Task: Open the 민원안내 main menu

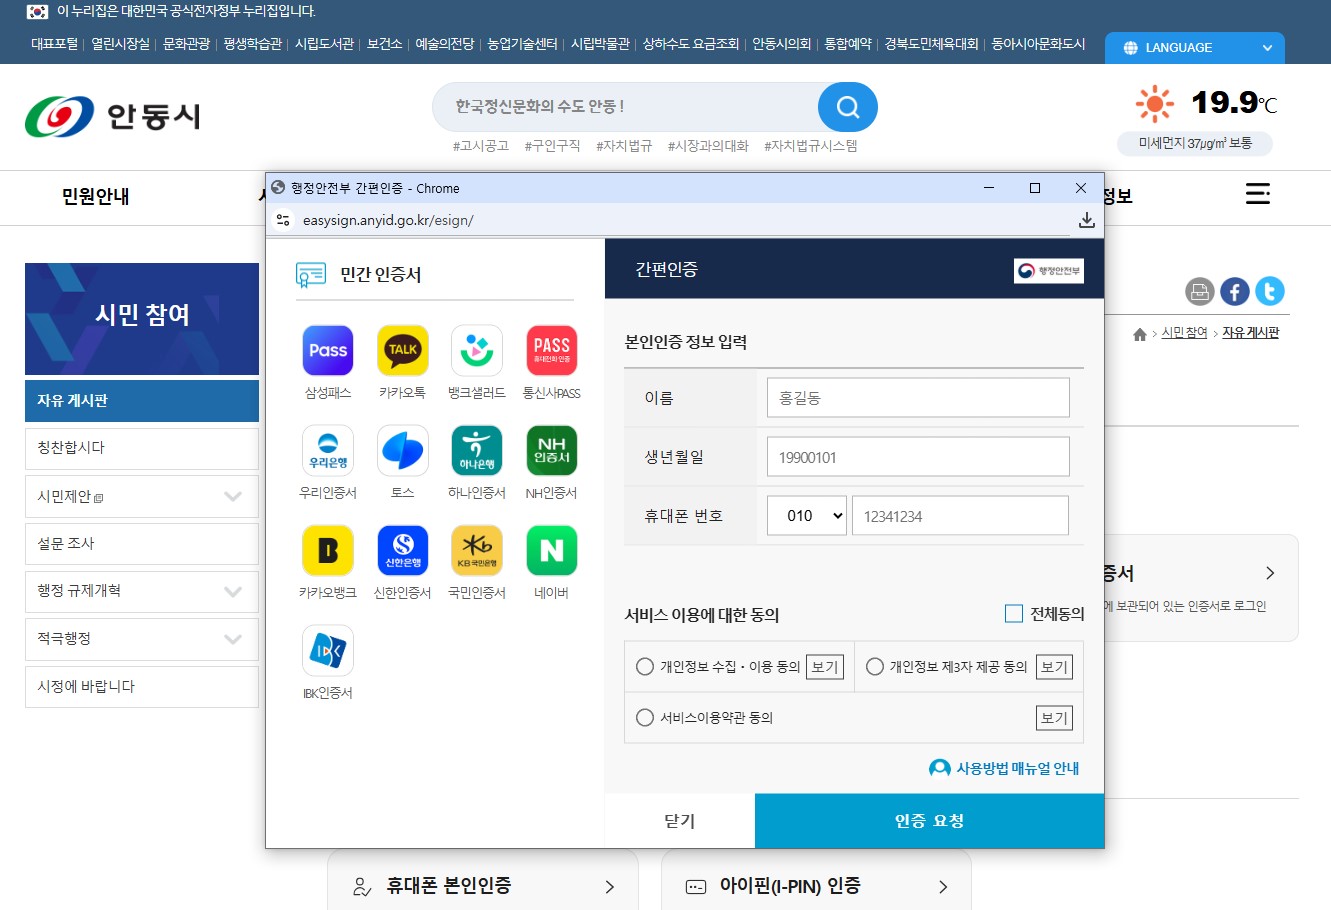Action: [96, 197]
